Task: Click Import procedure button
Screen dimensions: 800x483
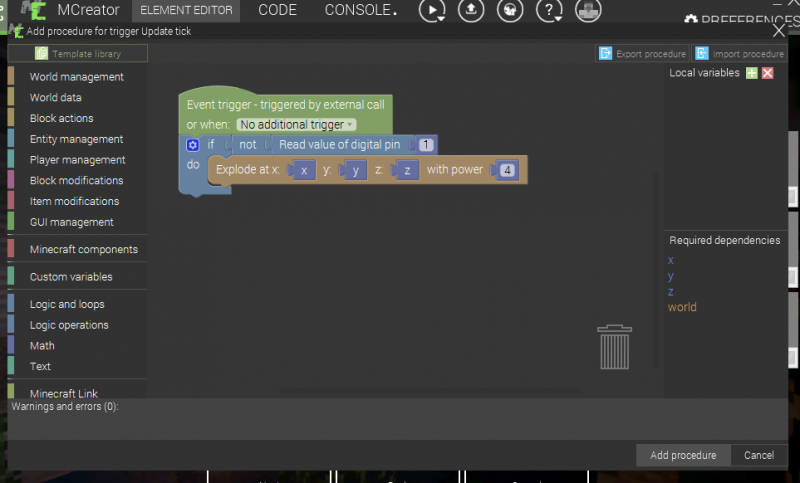Action: [739, 54]
